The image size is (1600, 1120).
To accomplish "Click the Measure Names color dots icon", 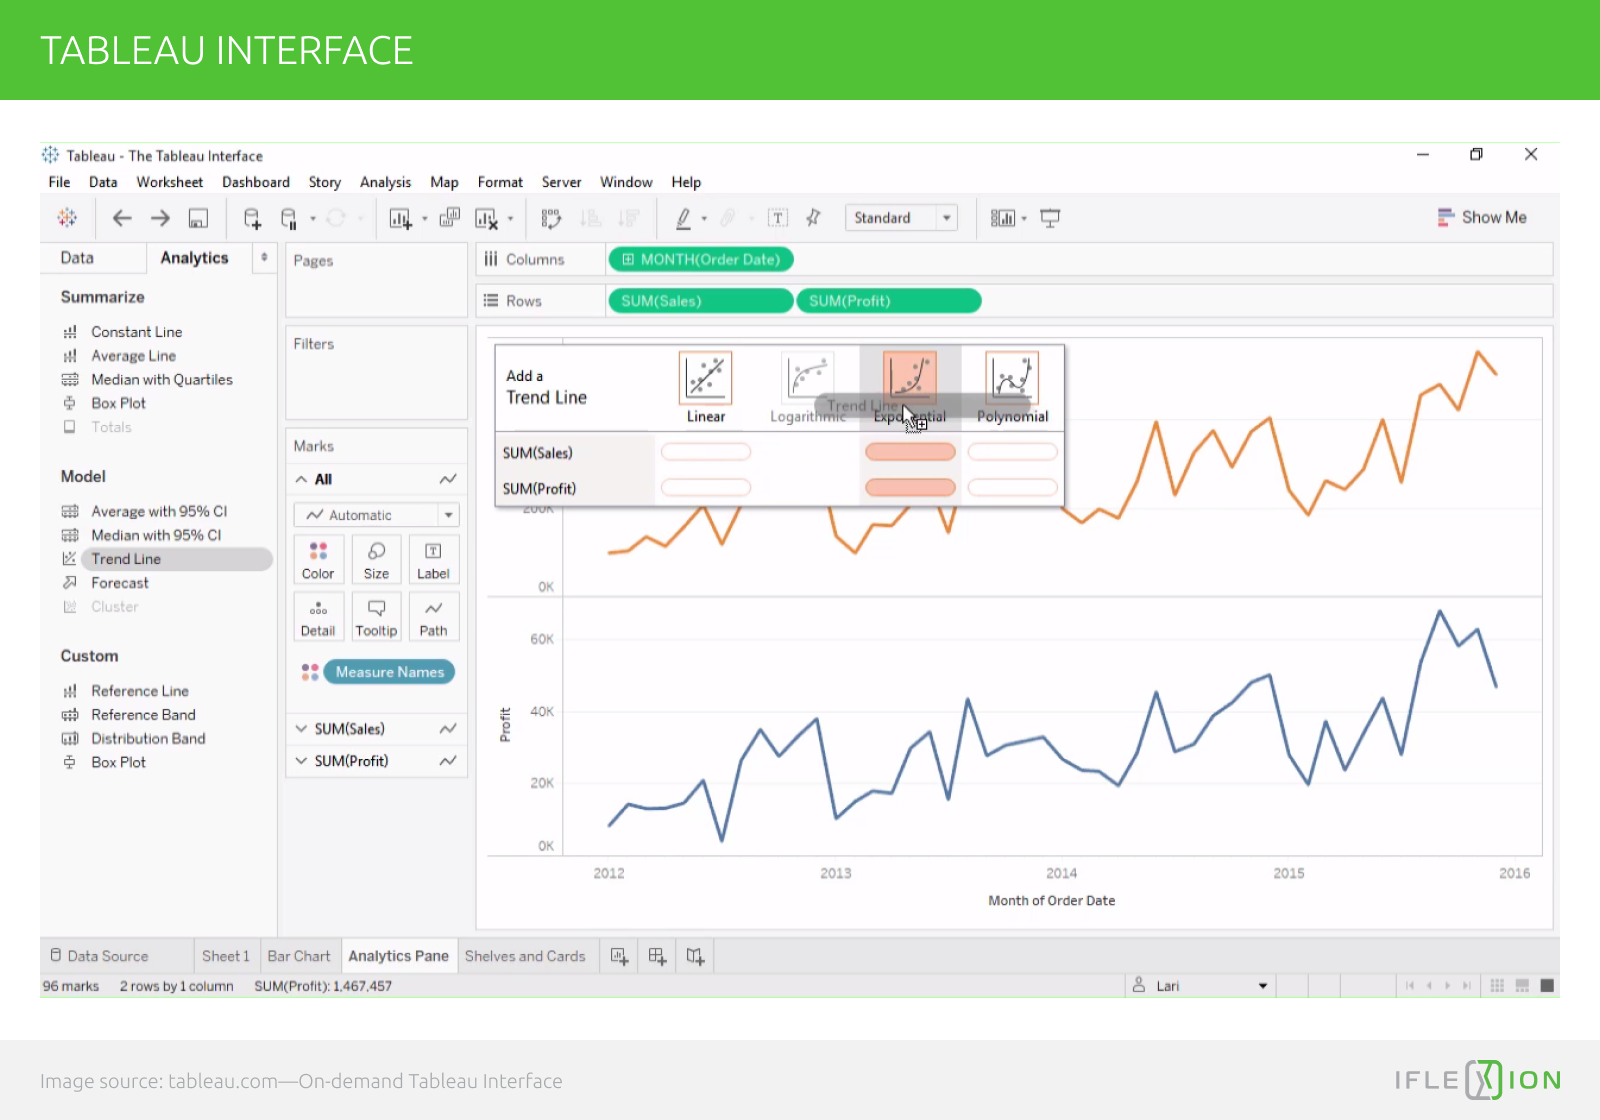I will click(x=310, y=672).
